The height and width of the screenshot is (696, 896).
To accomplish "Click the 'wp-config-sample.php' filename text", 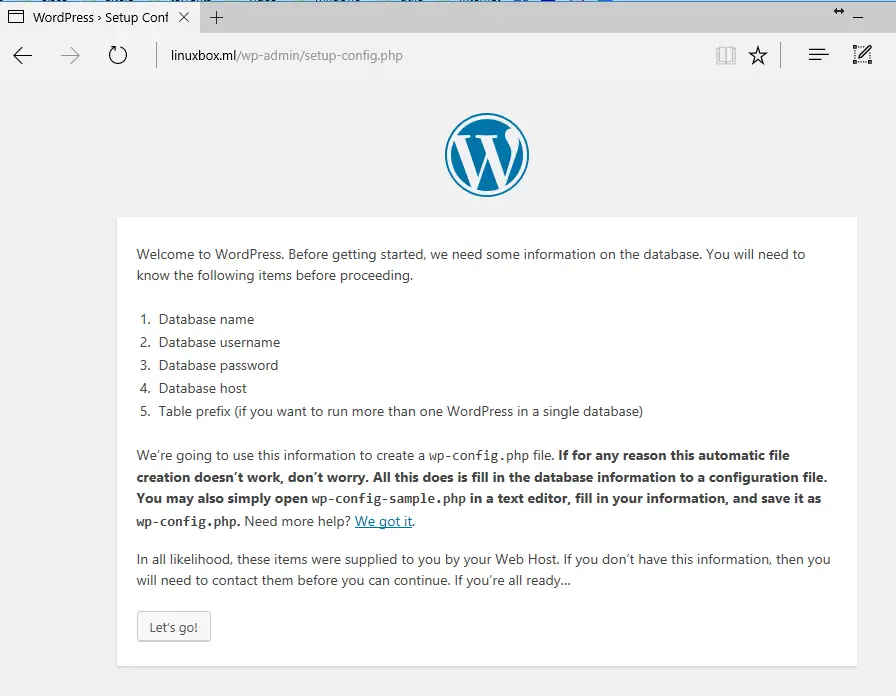I will pyautogui.click(x=389, y=499).
